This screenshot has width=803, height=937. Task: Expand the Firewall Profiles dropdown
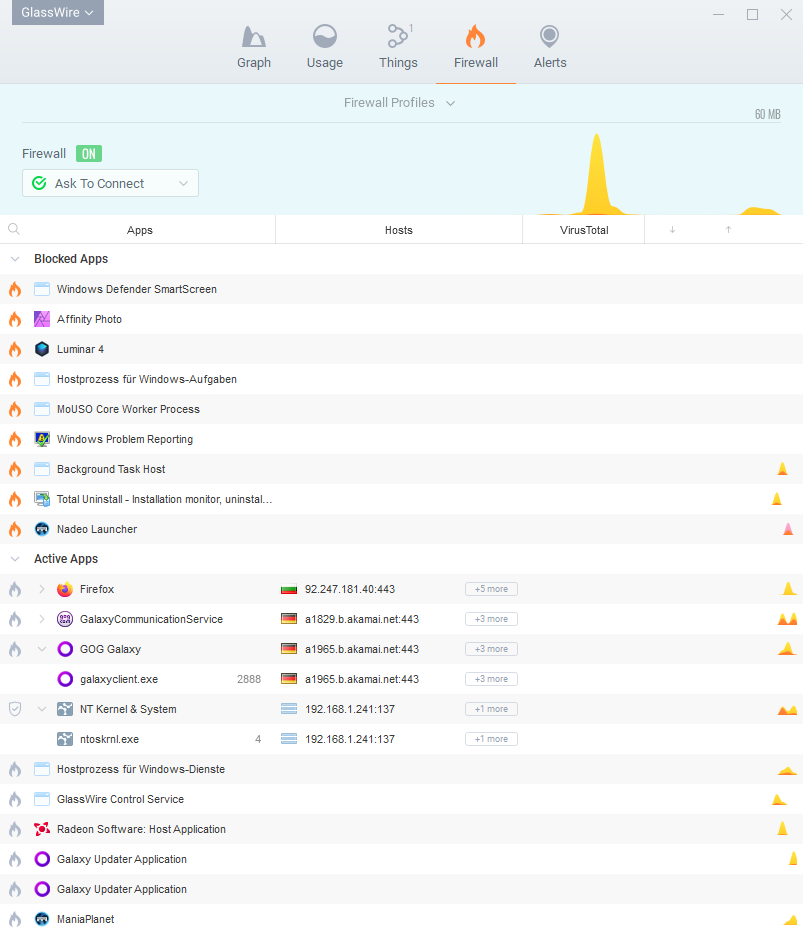[399, 103]
